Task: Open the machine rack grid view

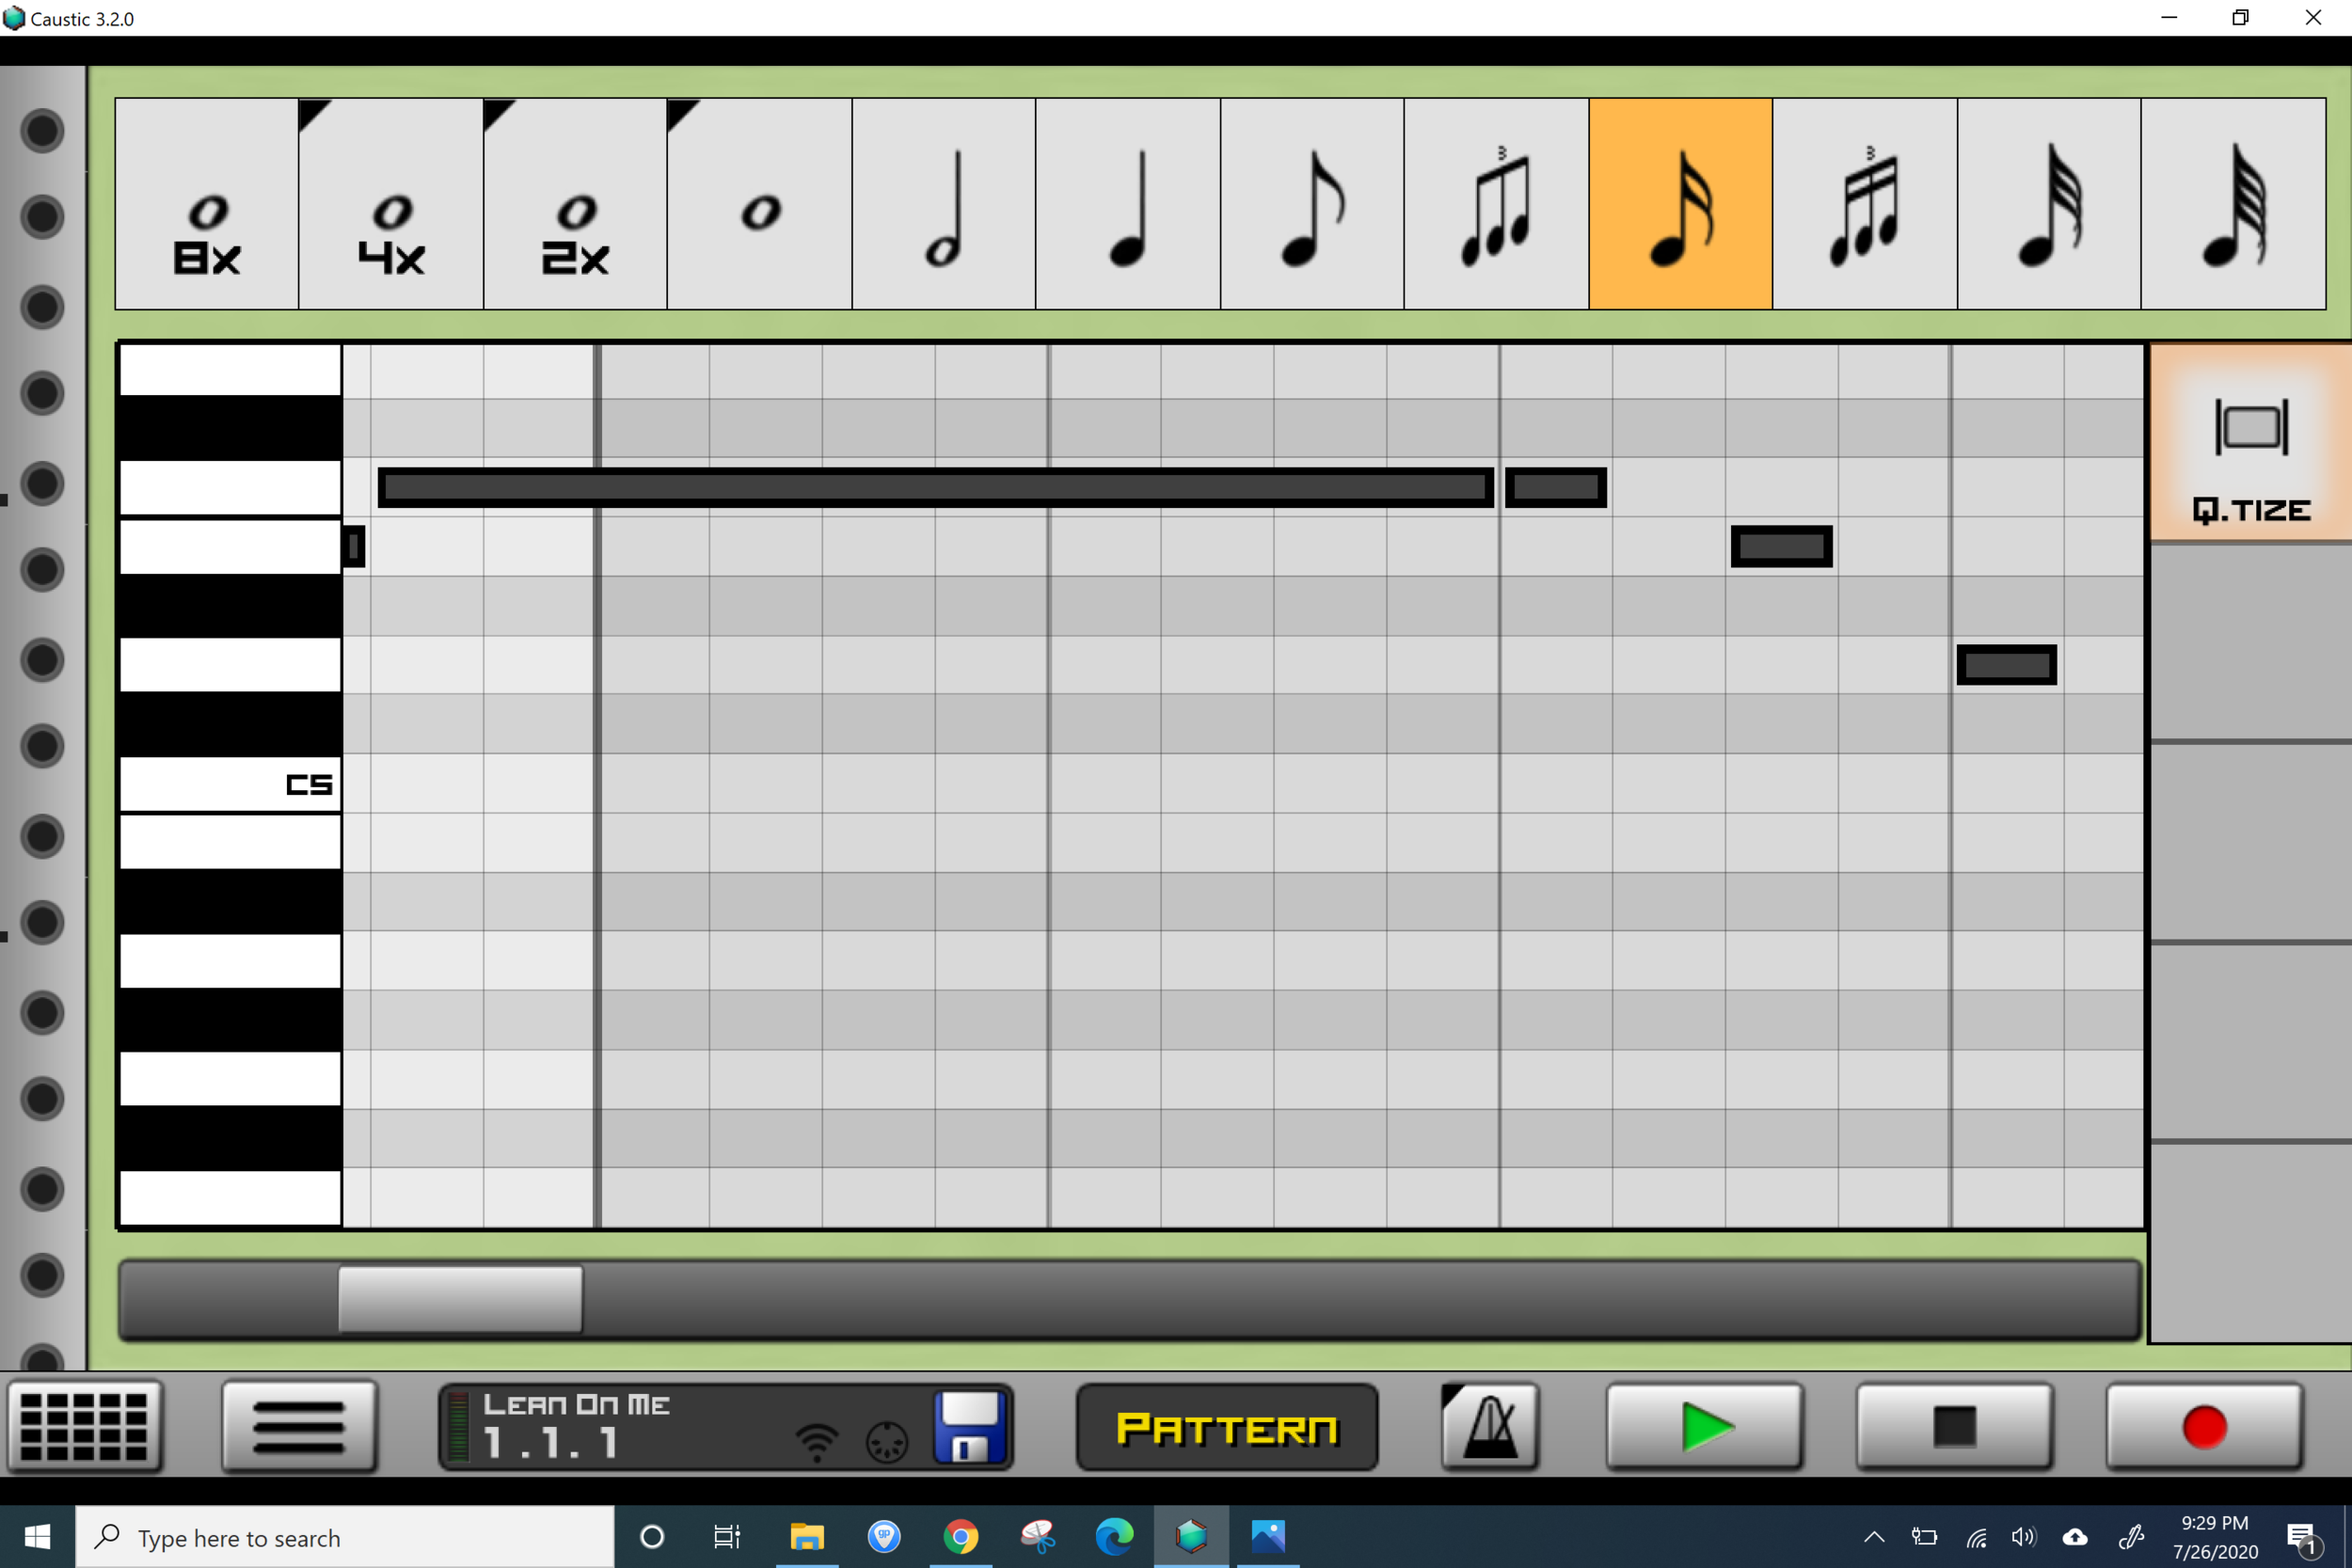Action: (84, 1427)
